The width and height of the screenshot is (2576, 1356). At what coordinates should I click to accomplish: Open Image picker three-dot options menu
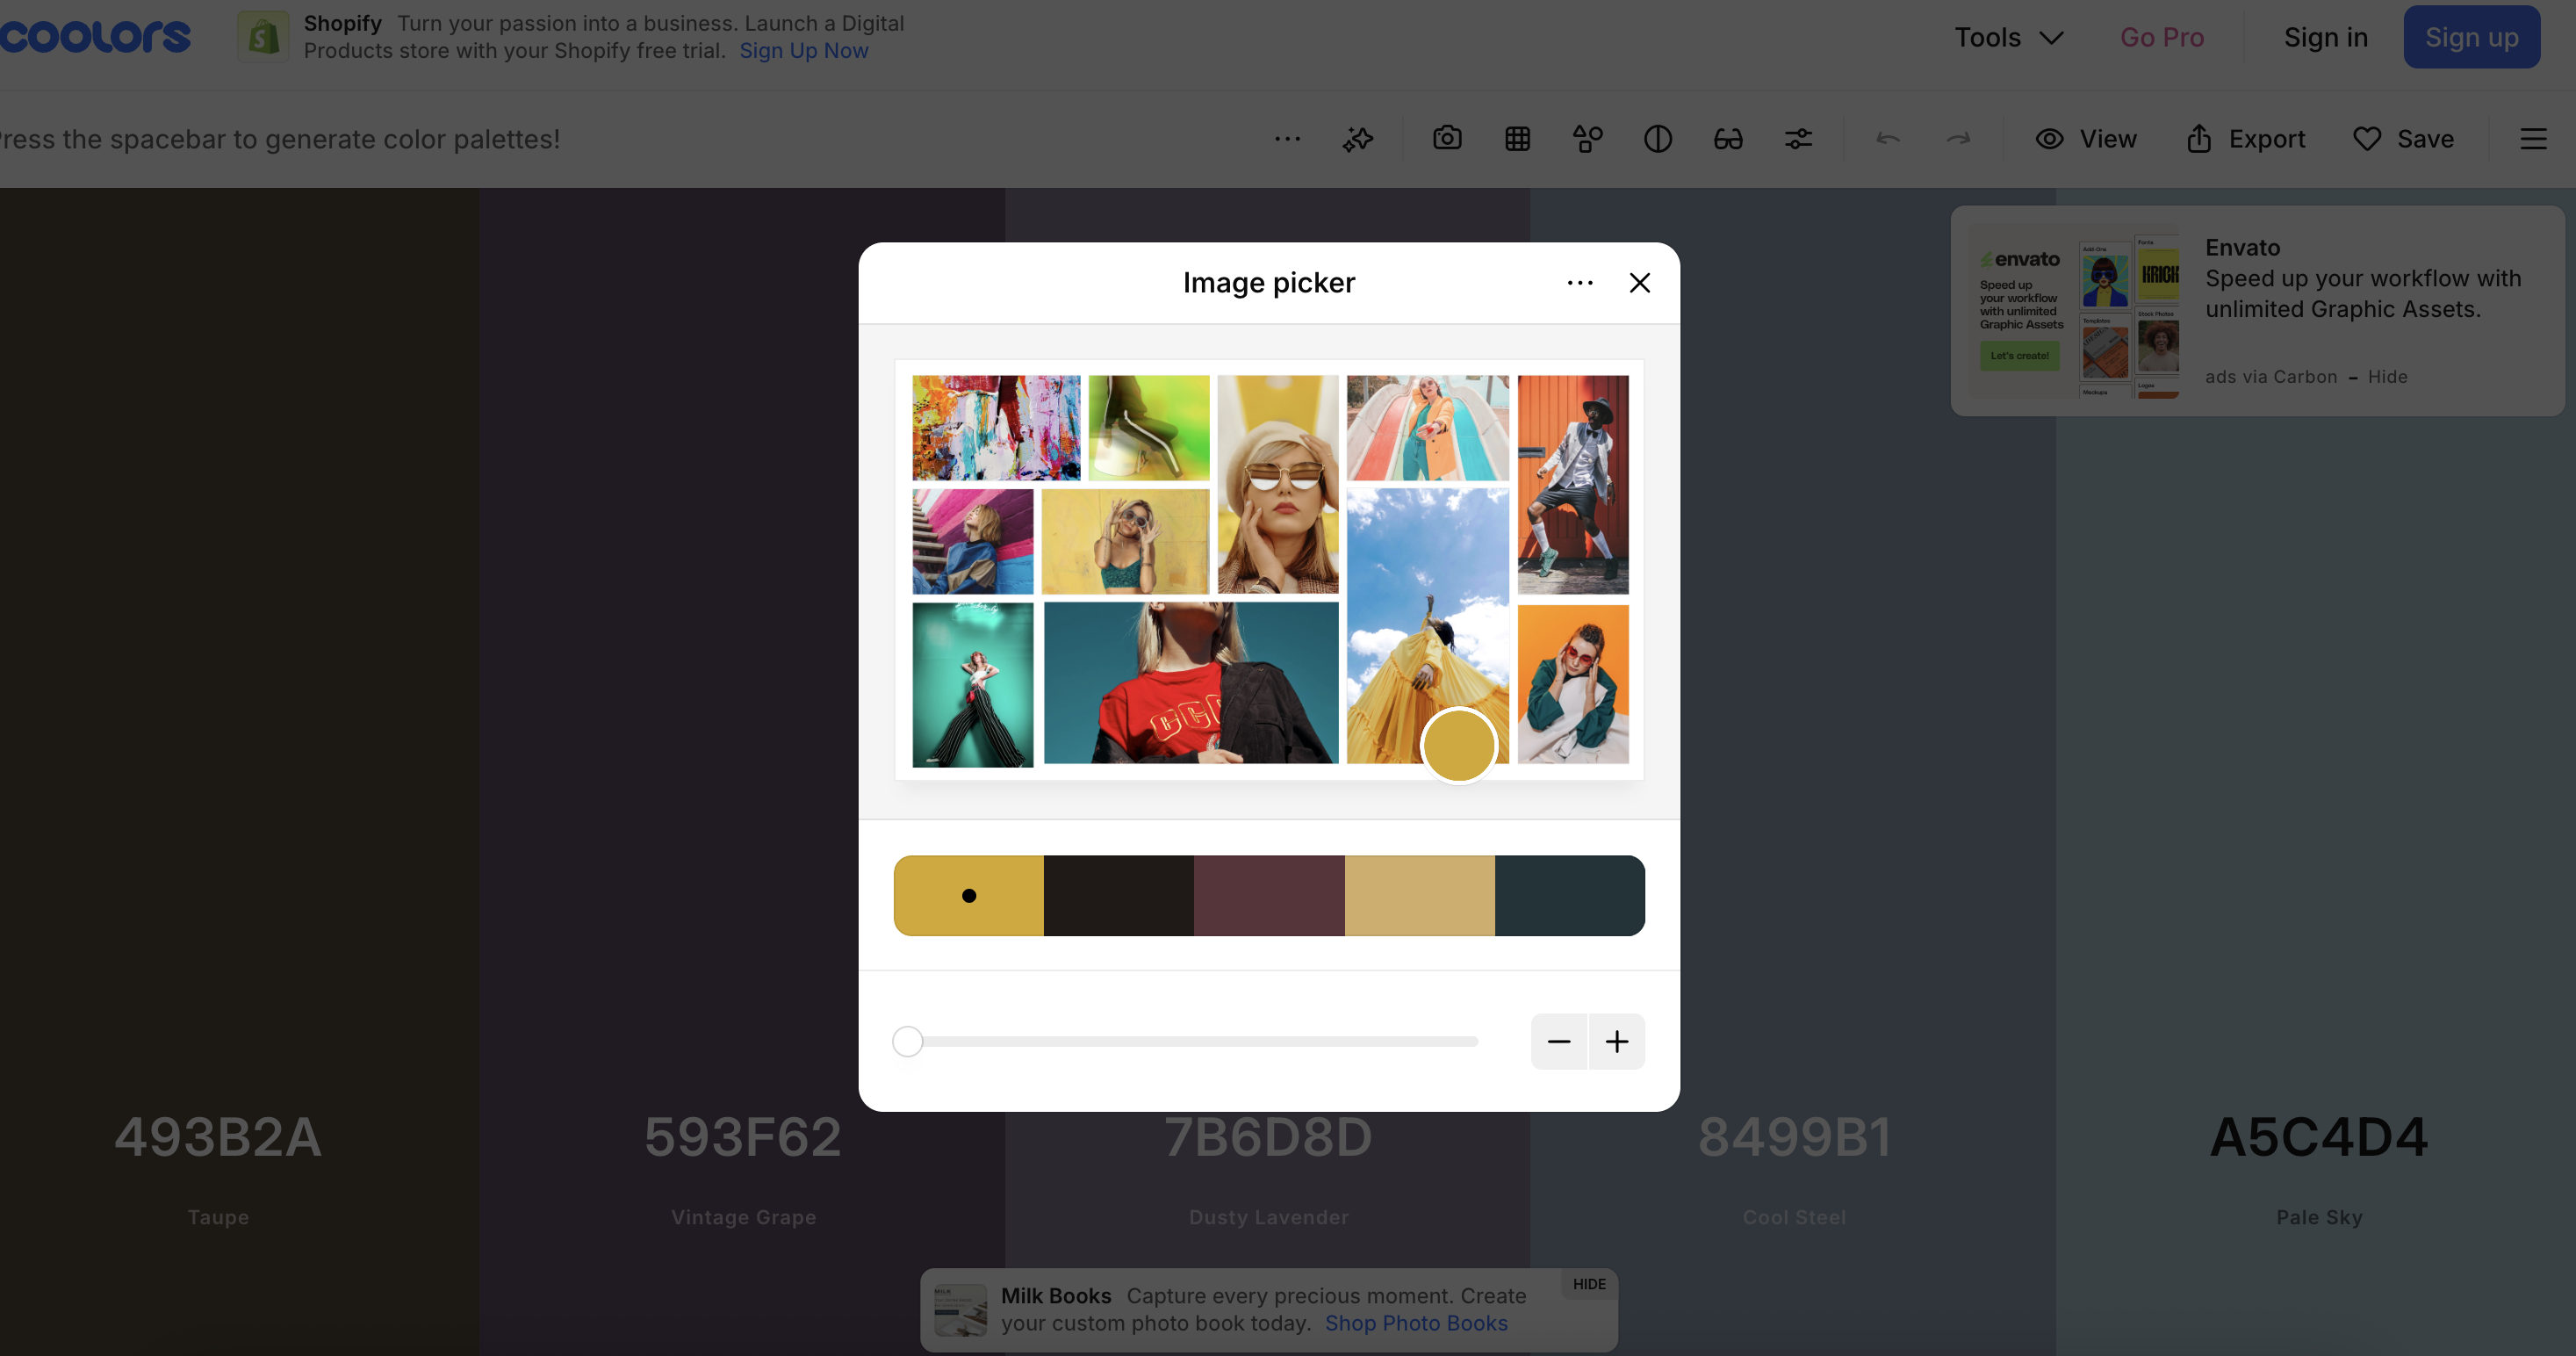click(x=1579, y=283)
